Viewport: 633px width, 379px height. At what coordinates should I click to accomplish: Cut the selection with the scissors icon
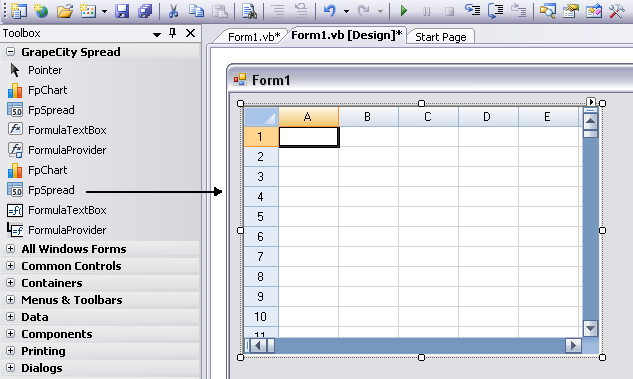point(173,11)
